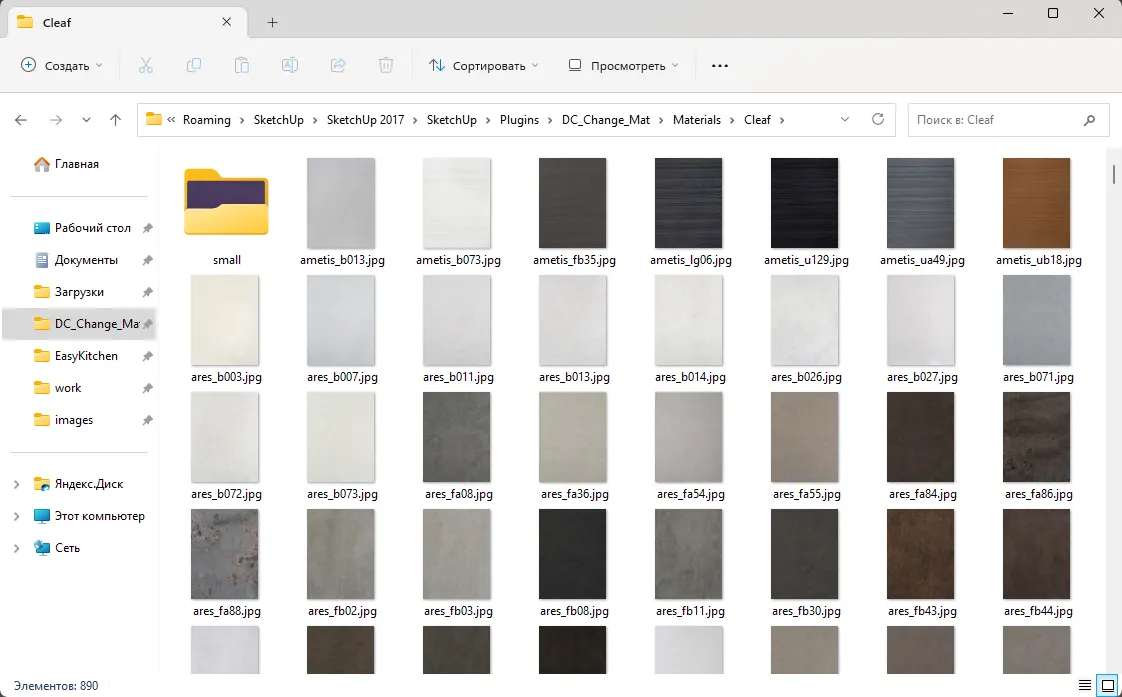Viewport: 1122px width, 697px height.
Task: Navigate to Plugins in the address breadcrumb
Action: 519,120
